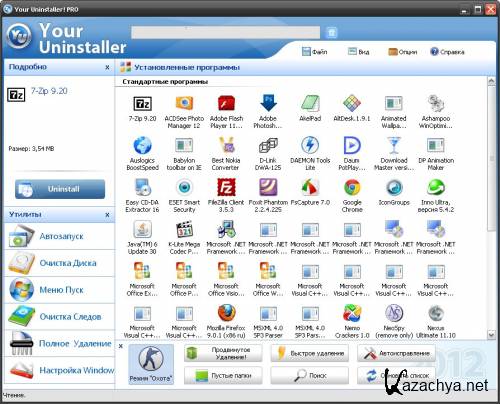Select Download Master icon

tap(394, 145)
